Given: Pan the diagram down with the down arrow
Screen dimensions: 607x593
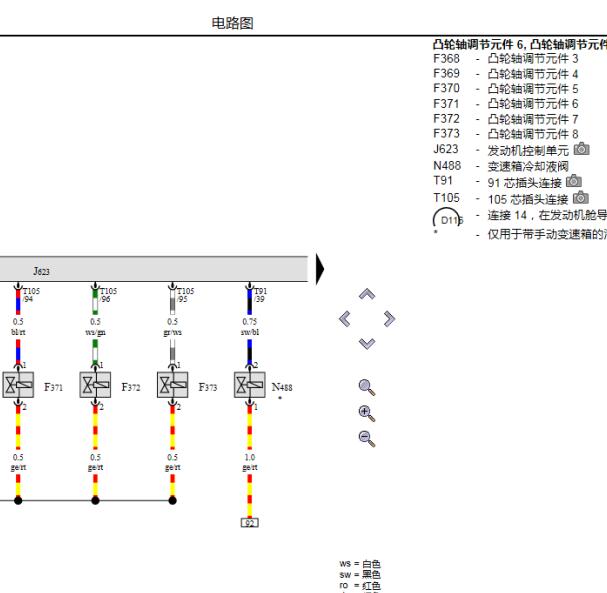Looking at the screenshot, I should tap(367, 343).
